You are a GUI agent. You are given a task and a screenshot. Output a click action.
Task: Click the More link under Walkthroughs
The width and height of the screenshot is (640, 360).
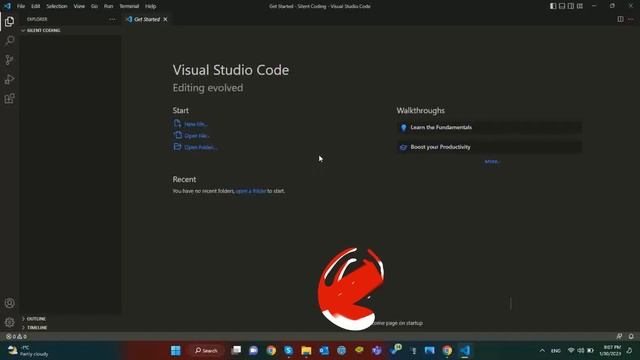pyautogui.click(x=491, y=162)
